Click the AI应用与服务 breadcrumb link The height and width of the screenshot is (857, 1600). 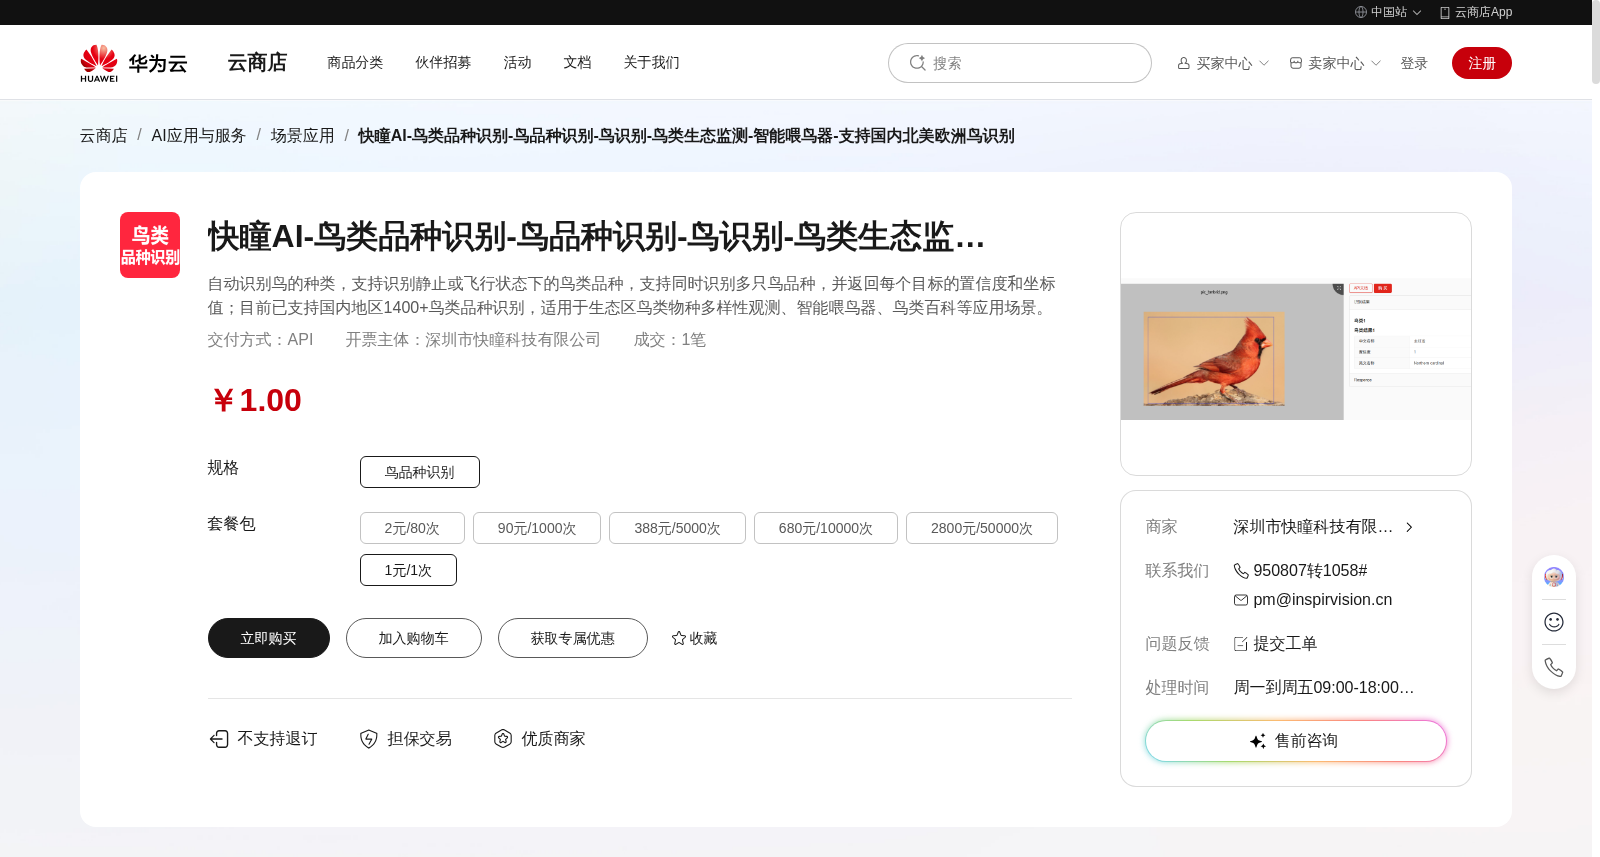click(x=199, y=136)
